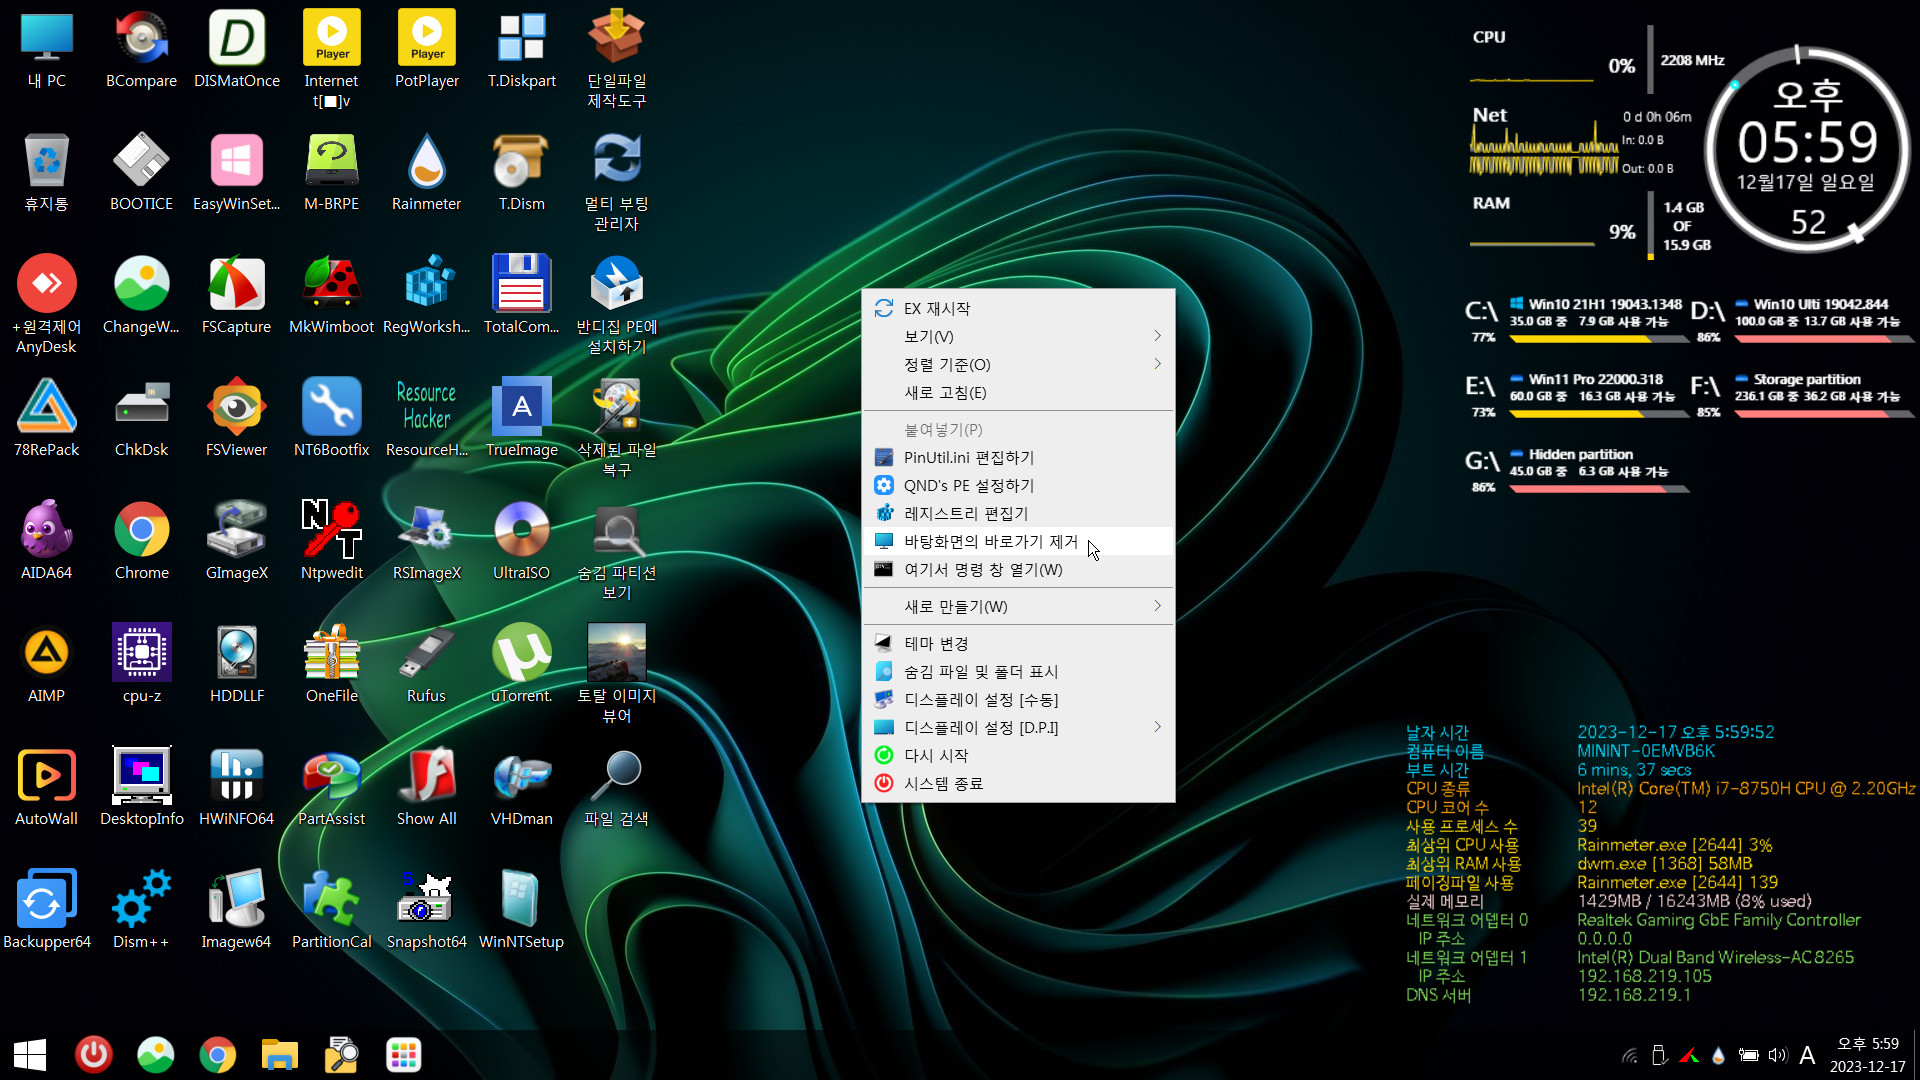The image size is (1920, 1080).
Task: Open Rainmeter desktop shortcut
Action: (x=427, y=173)
